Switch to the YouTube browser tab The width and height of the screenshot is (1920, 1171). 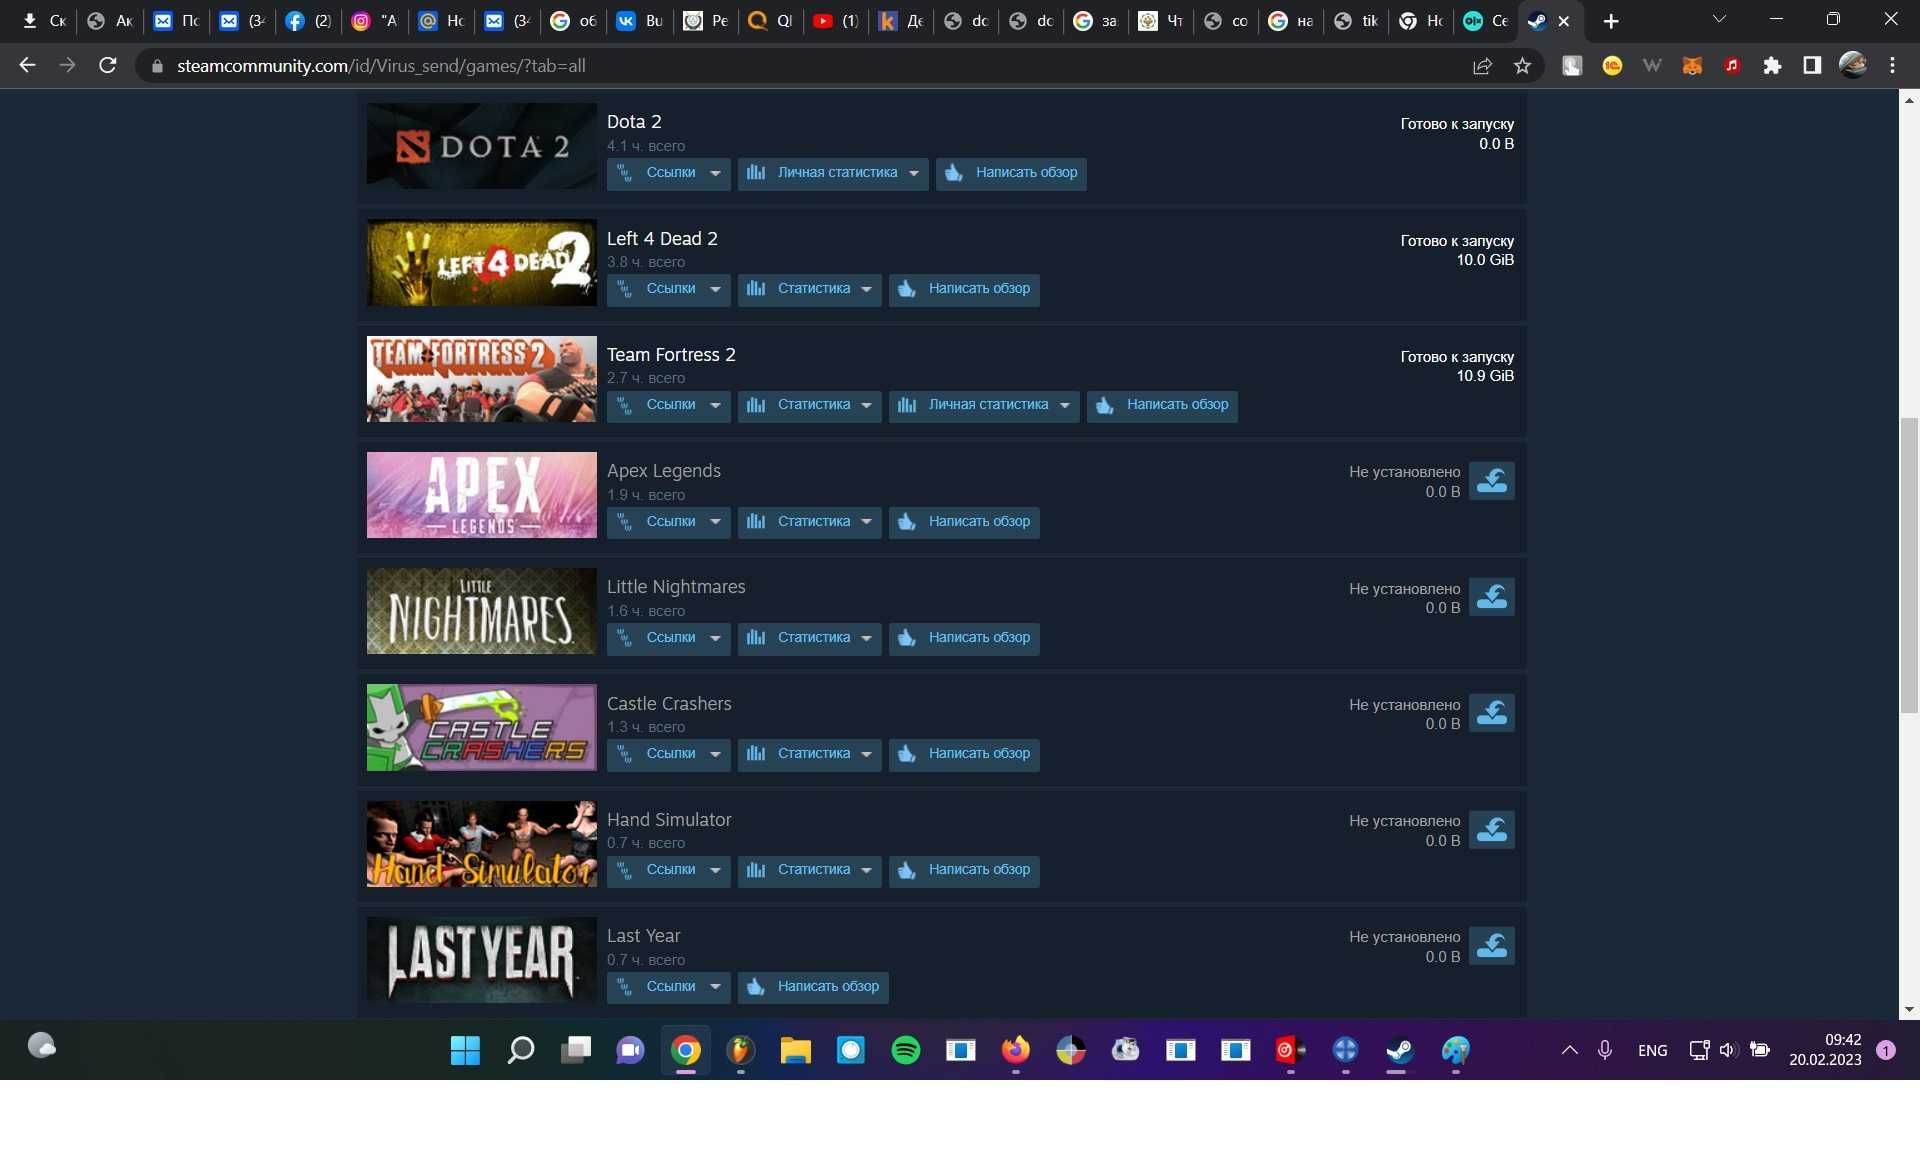pos(835,21)
